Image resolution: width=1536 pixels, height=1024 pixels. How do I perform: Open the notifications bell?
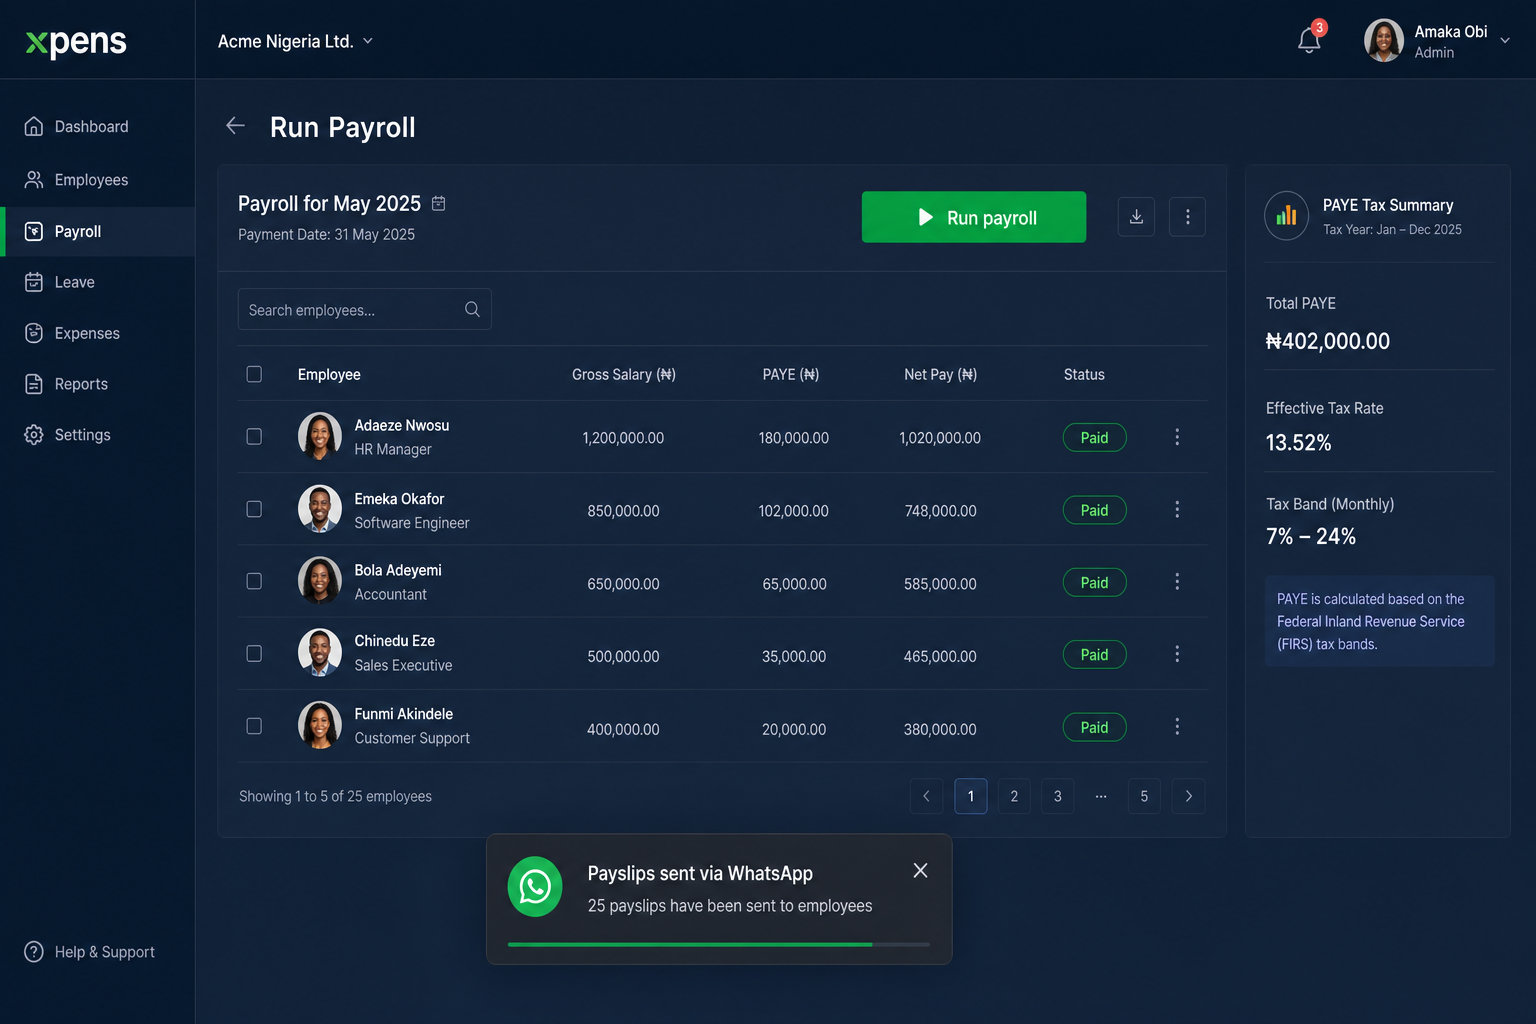[1309, 40]
